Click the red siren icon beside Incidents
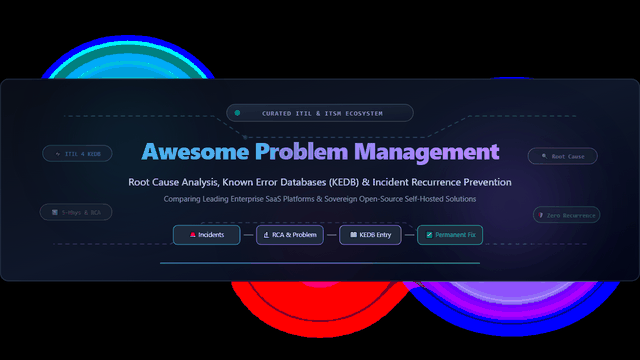The image size is (640, 360). click(x=193, y=235)
